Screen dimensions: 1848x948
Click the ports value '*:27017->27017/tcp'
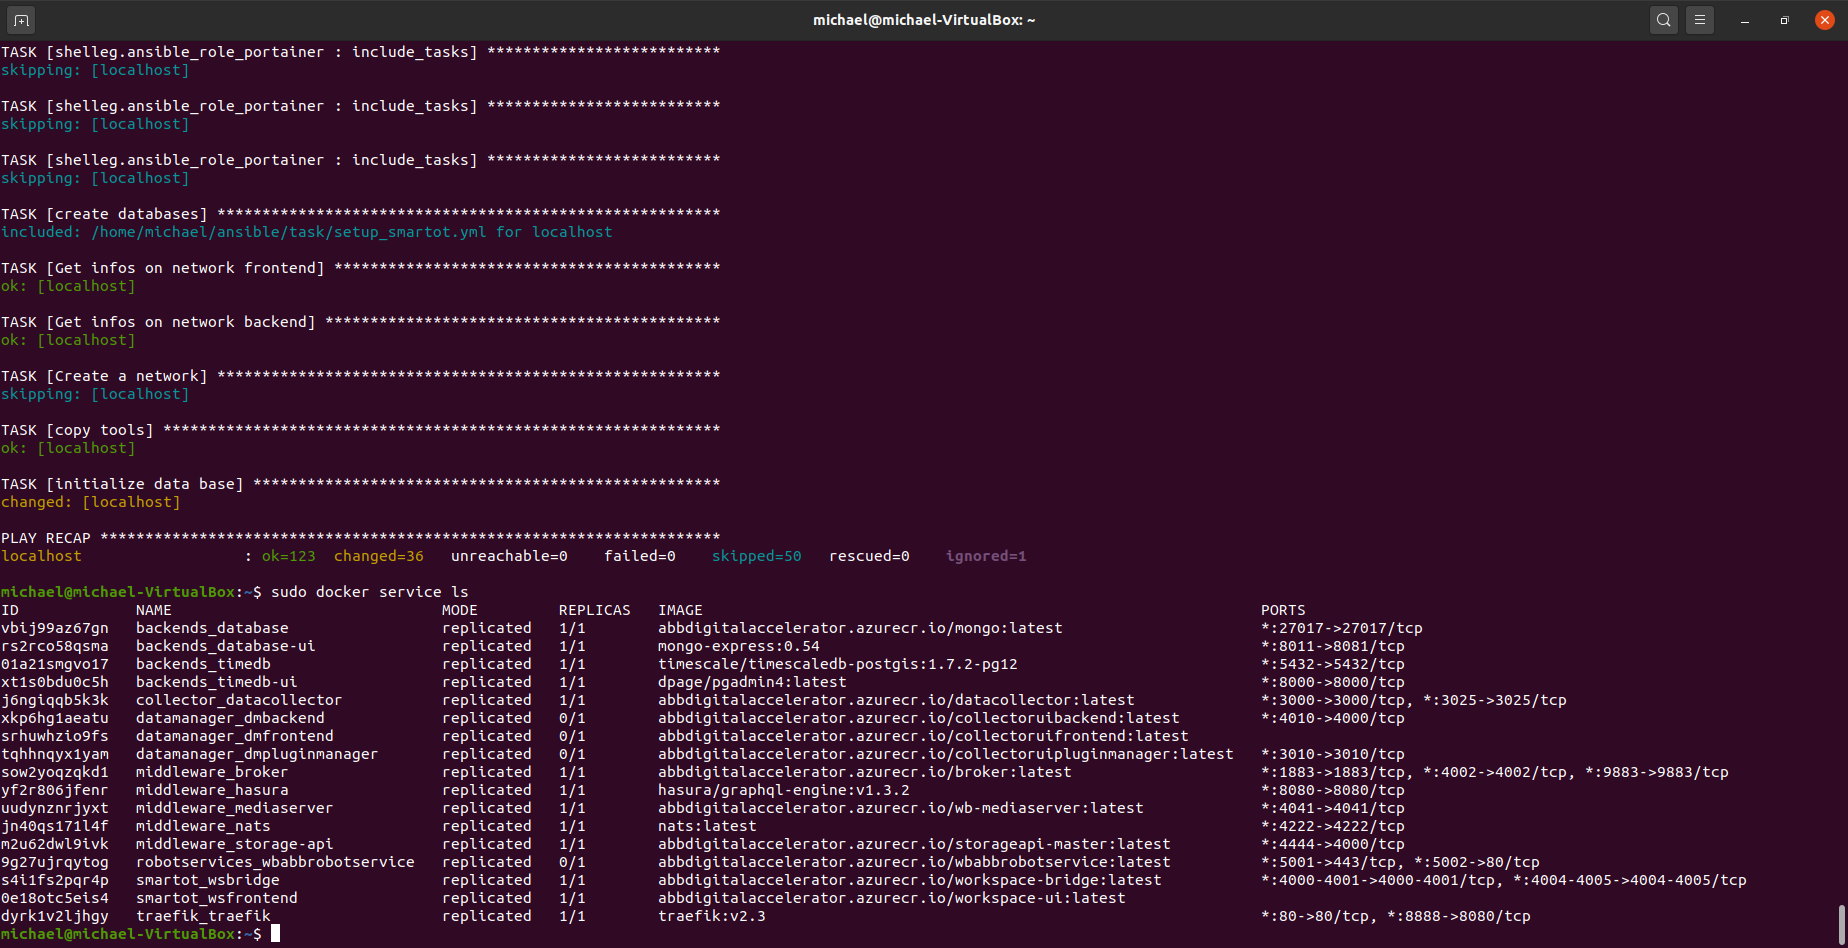click(x=1342, y=628)
